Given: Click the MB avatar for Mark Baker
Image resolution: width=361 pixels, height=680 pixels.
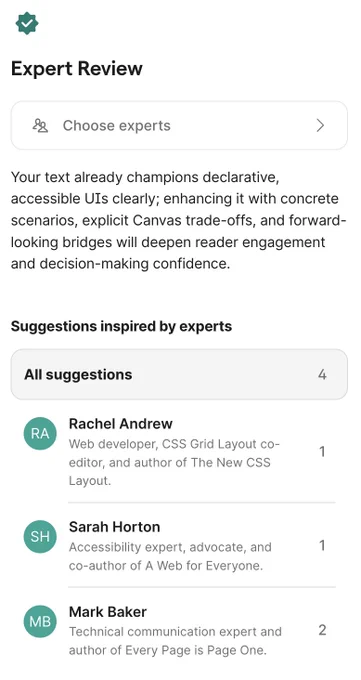Looking at the screenshot, I should 40,621.
